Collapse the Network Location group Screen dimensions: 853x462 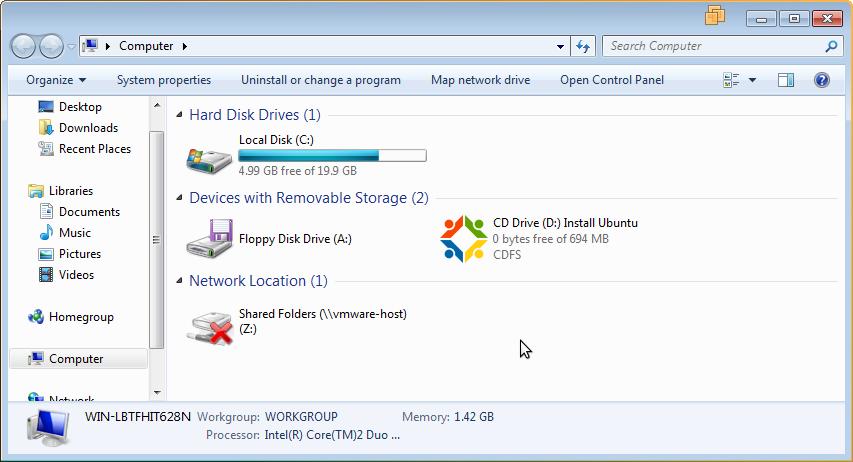click(179, 281)
